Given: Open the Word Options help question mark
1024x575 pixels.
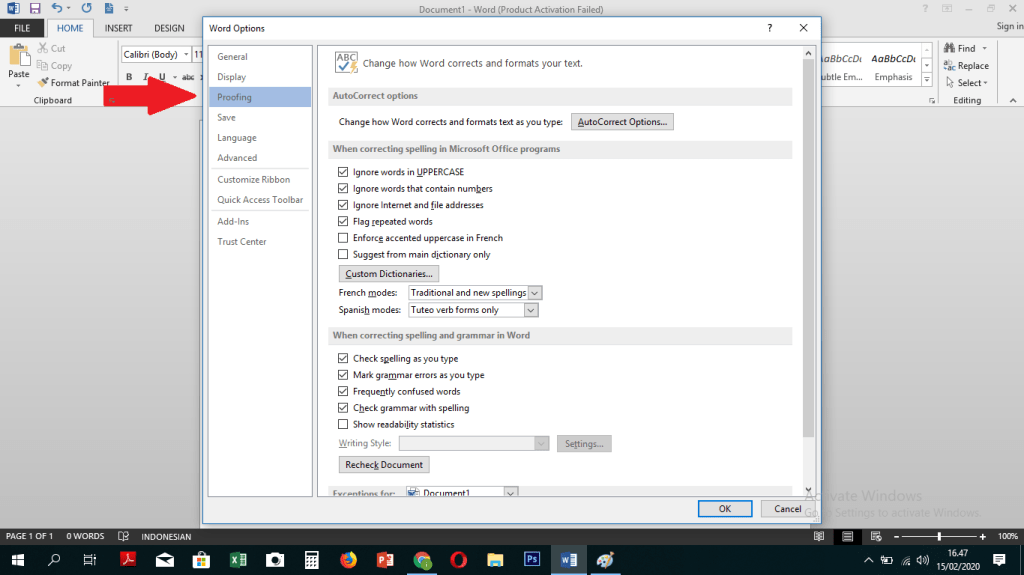Looking at the screenshot, I should pos(769,28).
